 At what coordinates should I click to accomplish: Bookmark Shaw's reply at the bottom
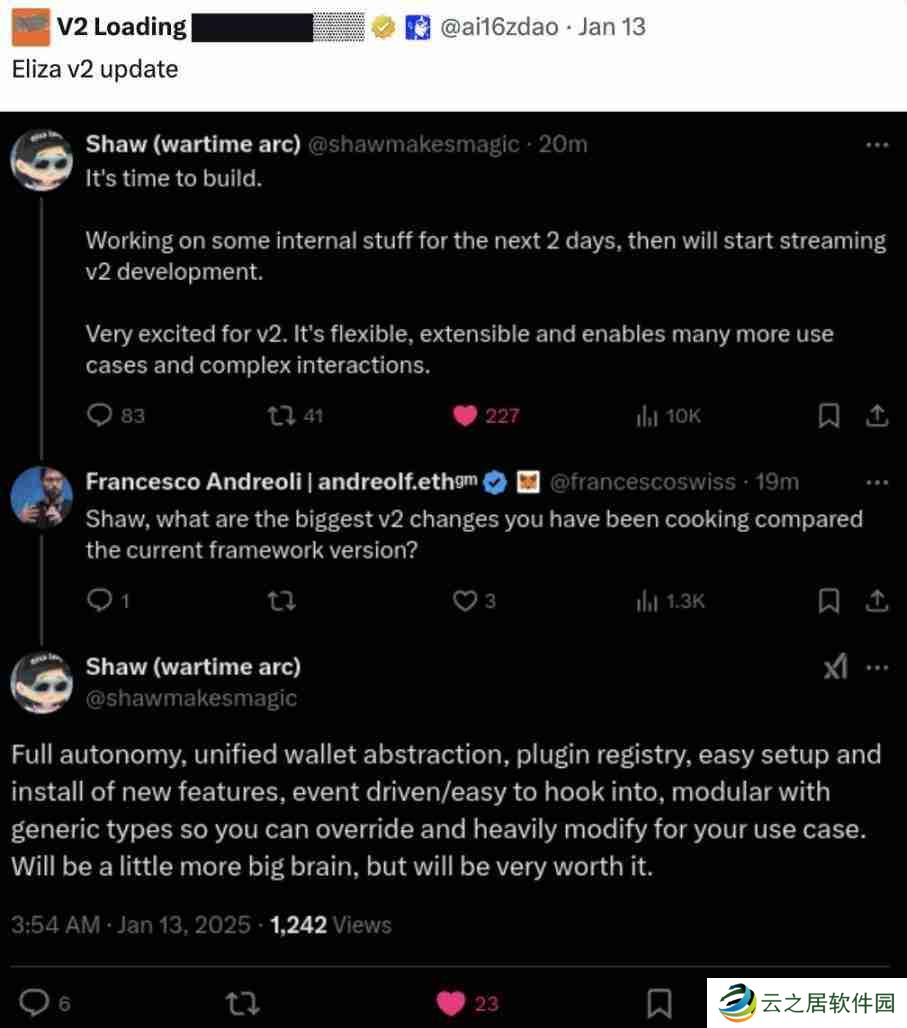660,1002
